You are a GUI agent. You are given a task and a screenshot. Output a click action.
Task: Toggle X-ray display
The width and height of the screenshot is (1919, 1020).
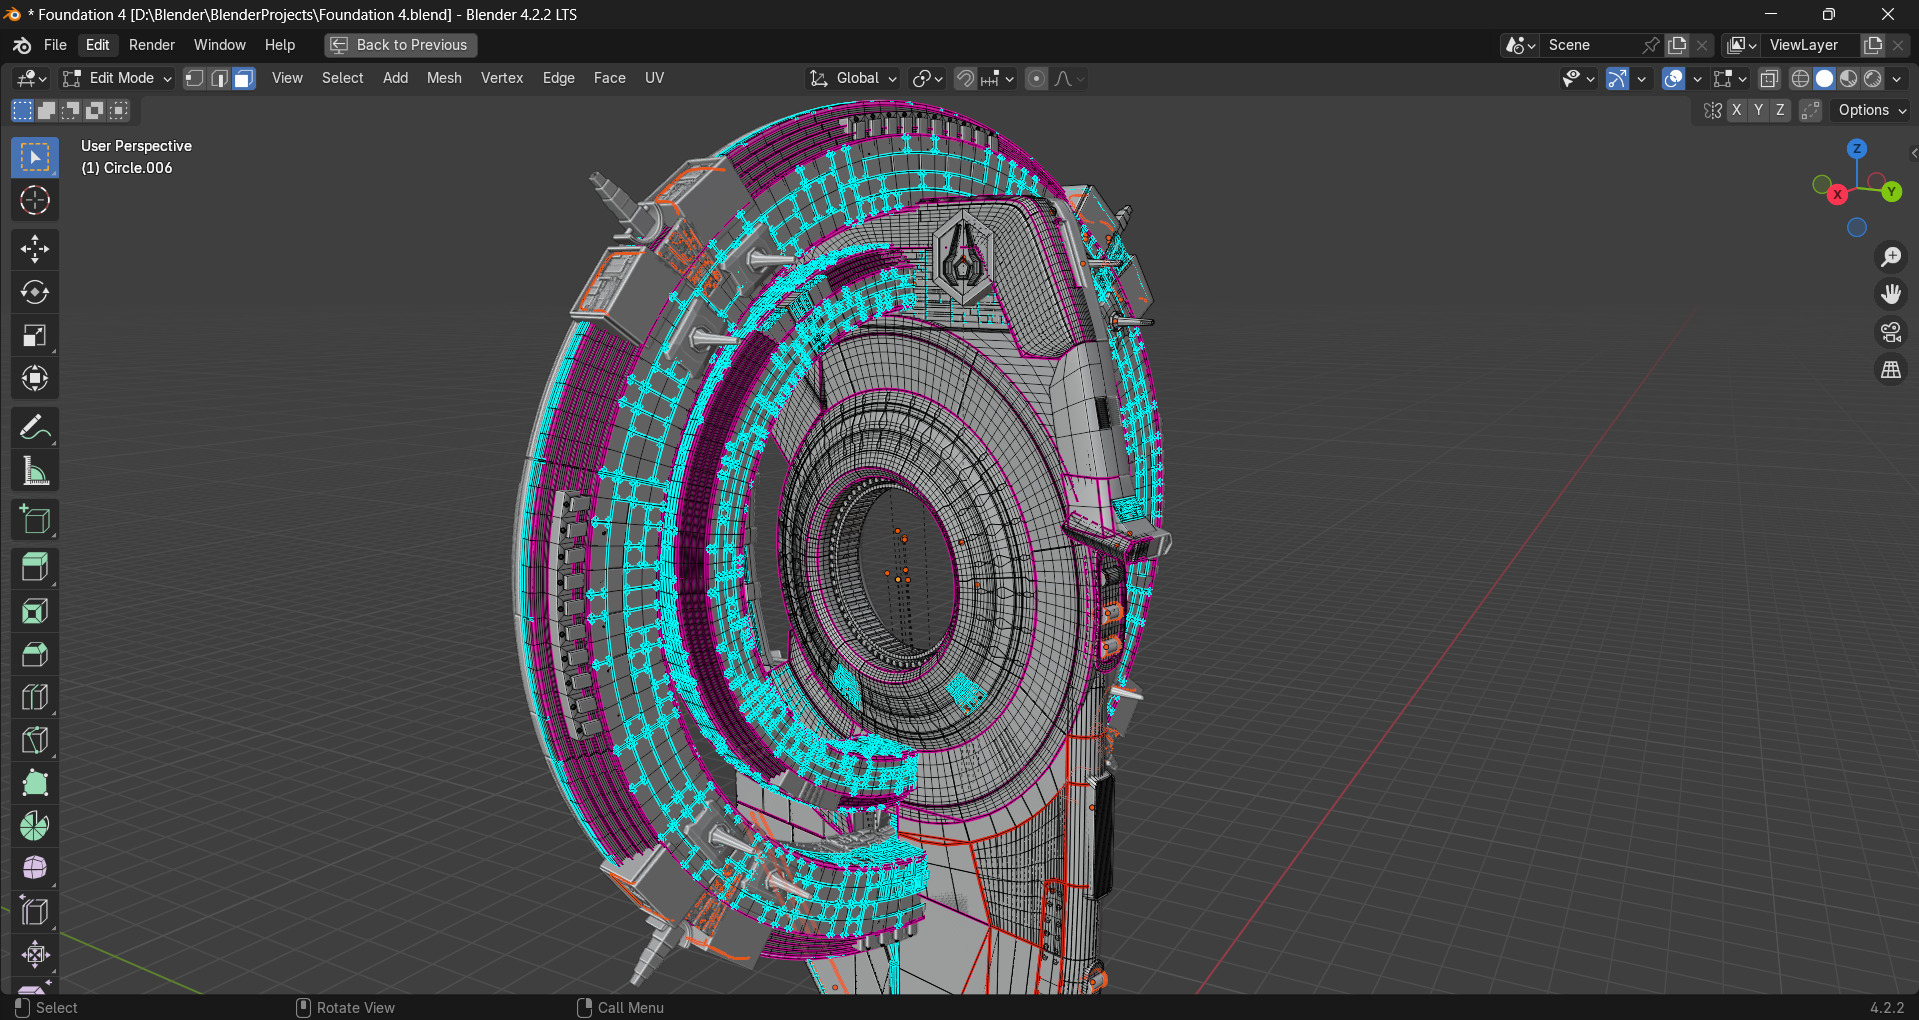[1769, 78]
